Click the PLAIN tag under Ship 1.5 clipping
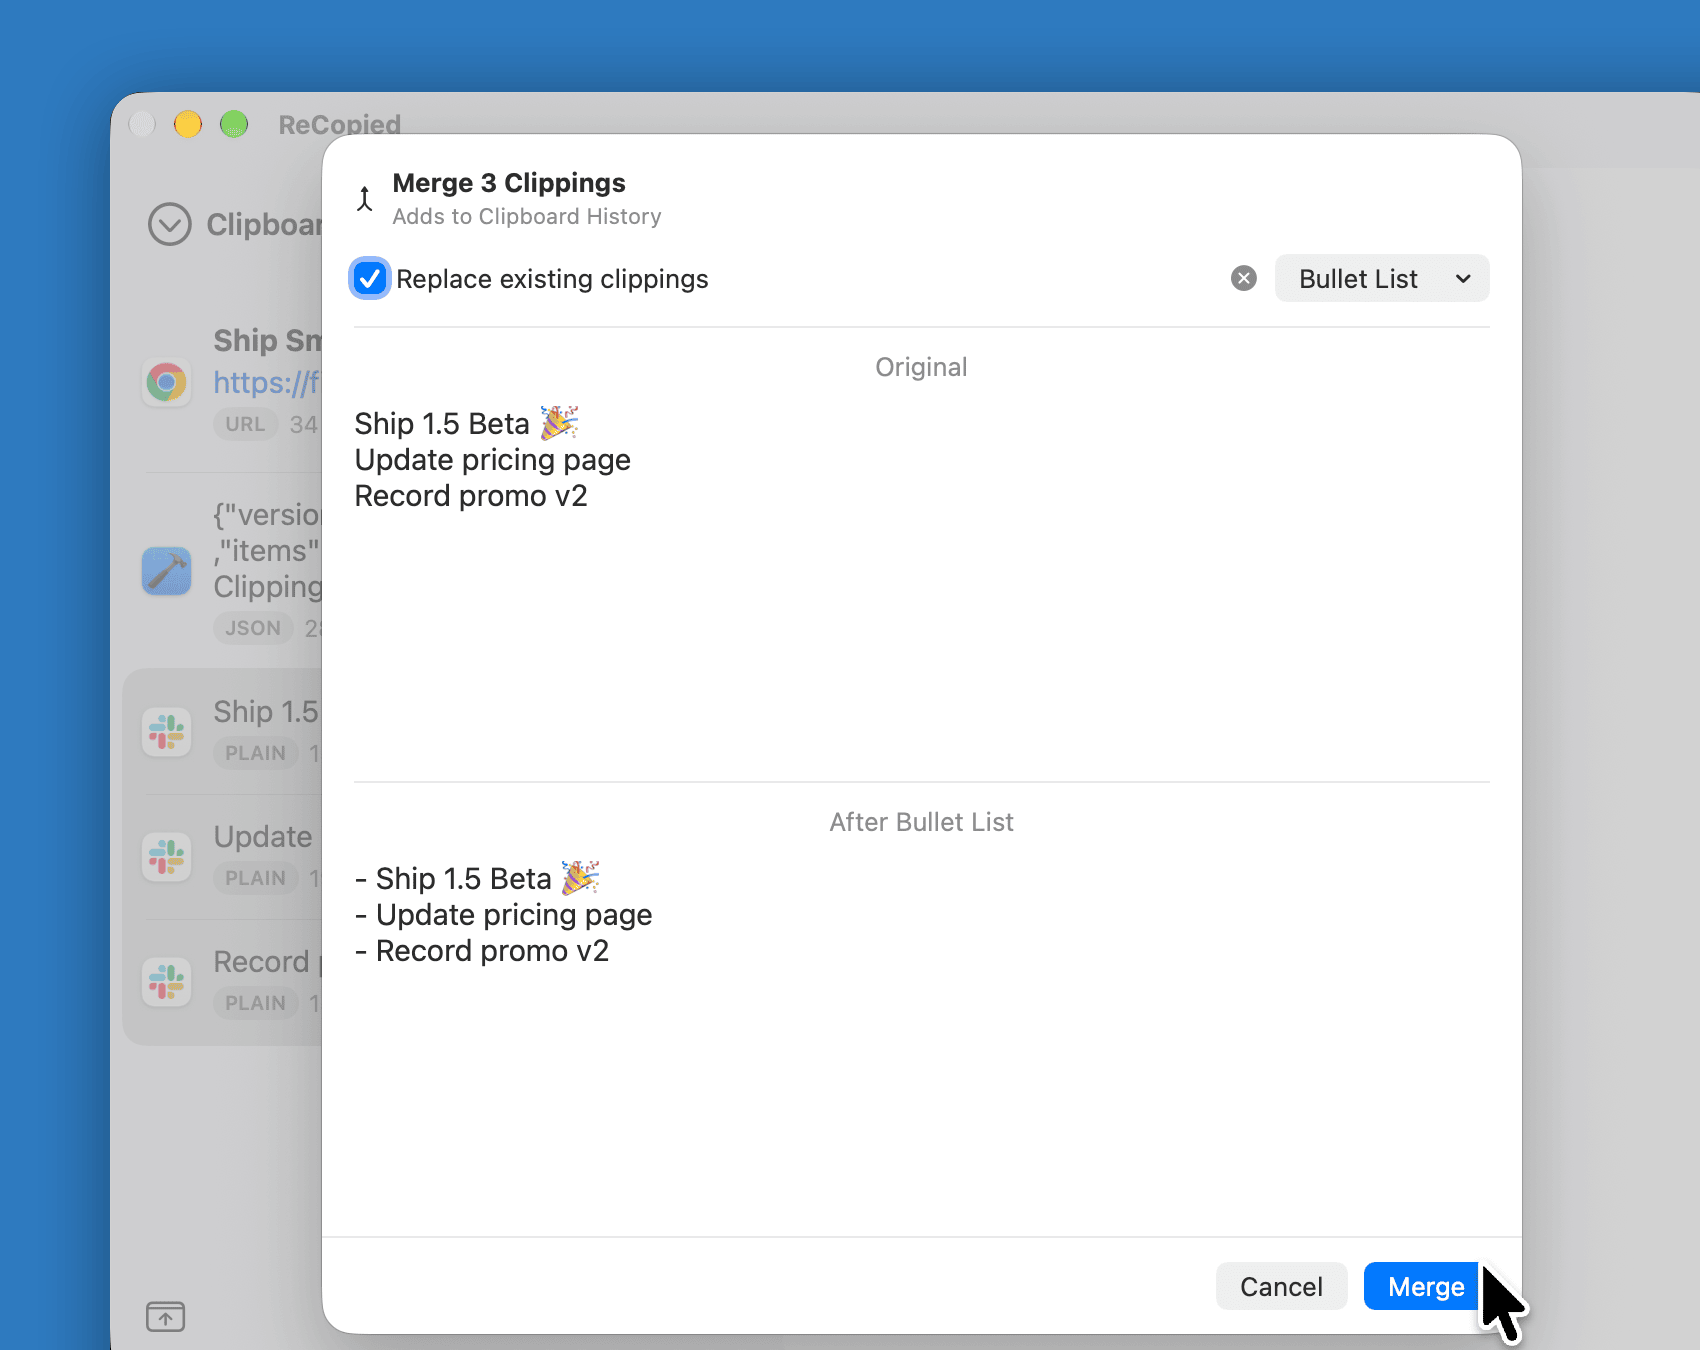Image resolution: width=1700 pixels, height=1350 pixels. (256, 753)
